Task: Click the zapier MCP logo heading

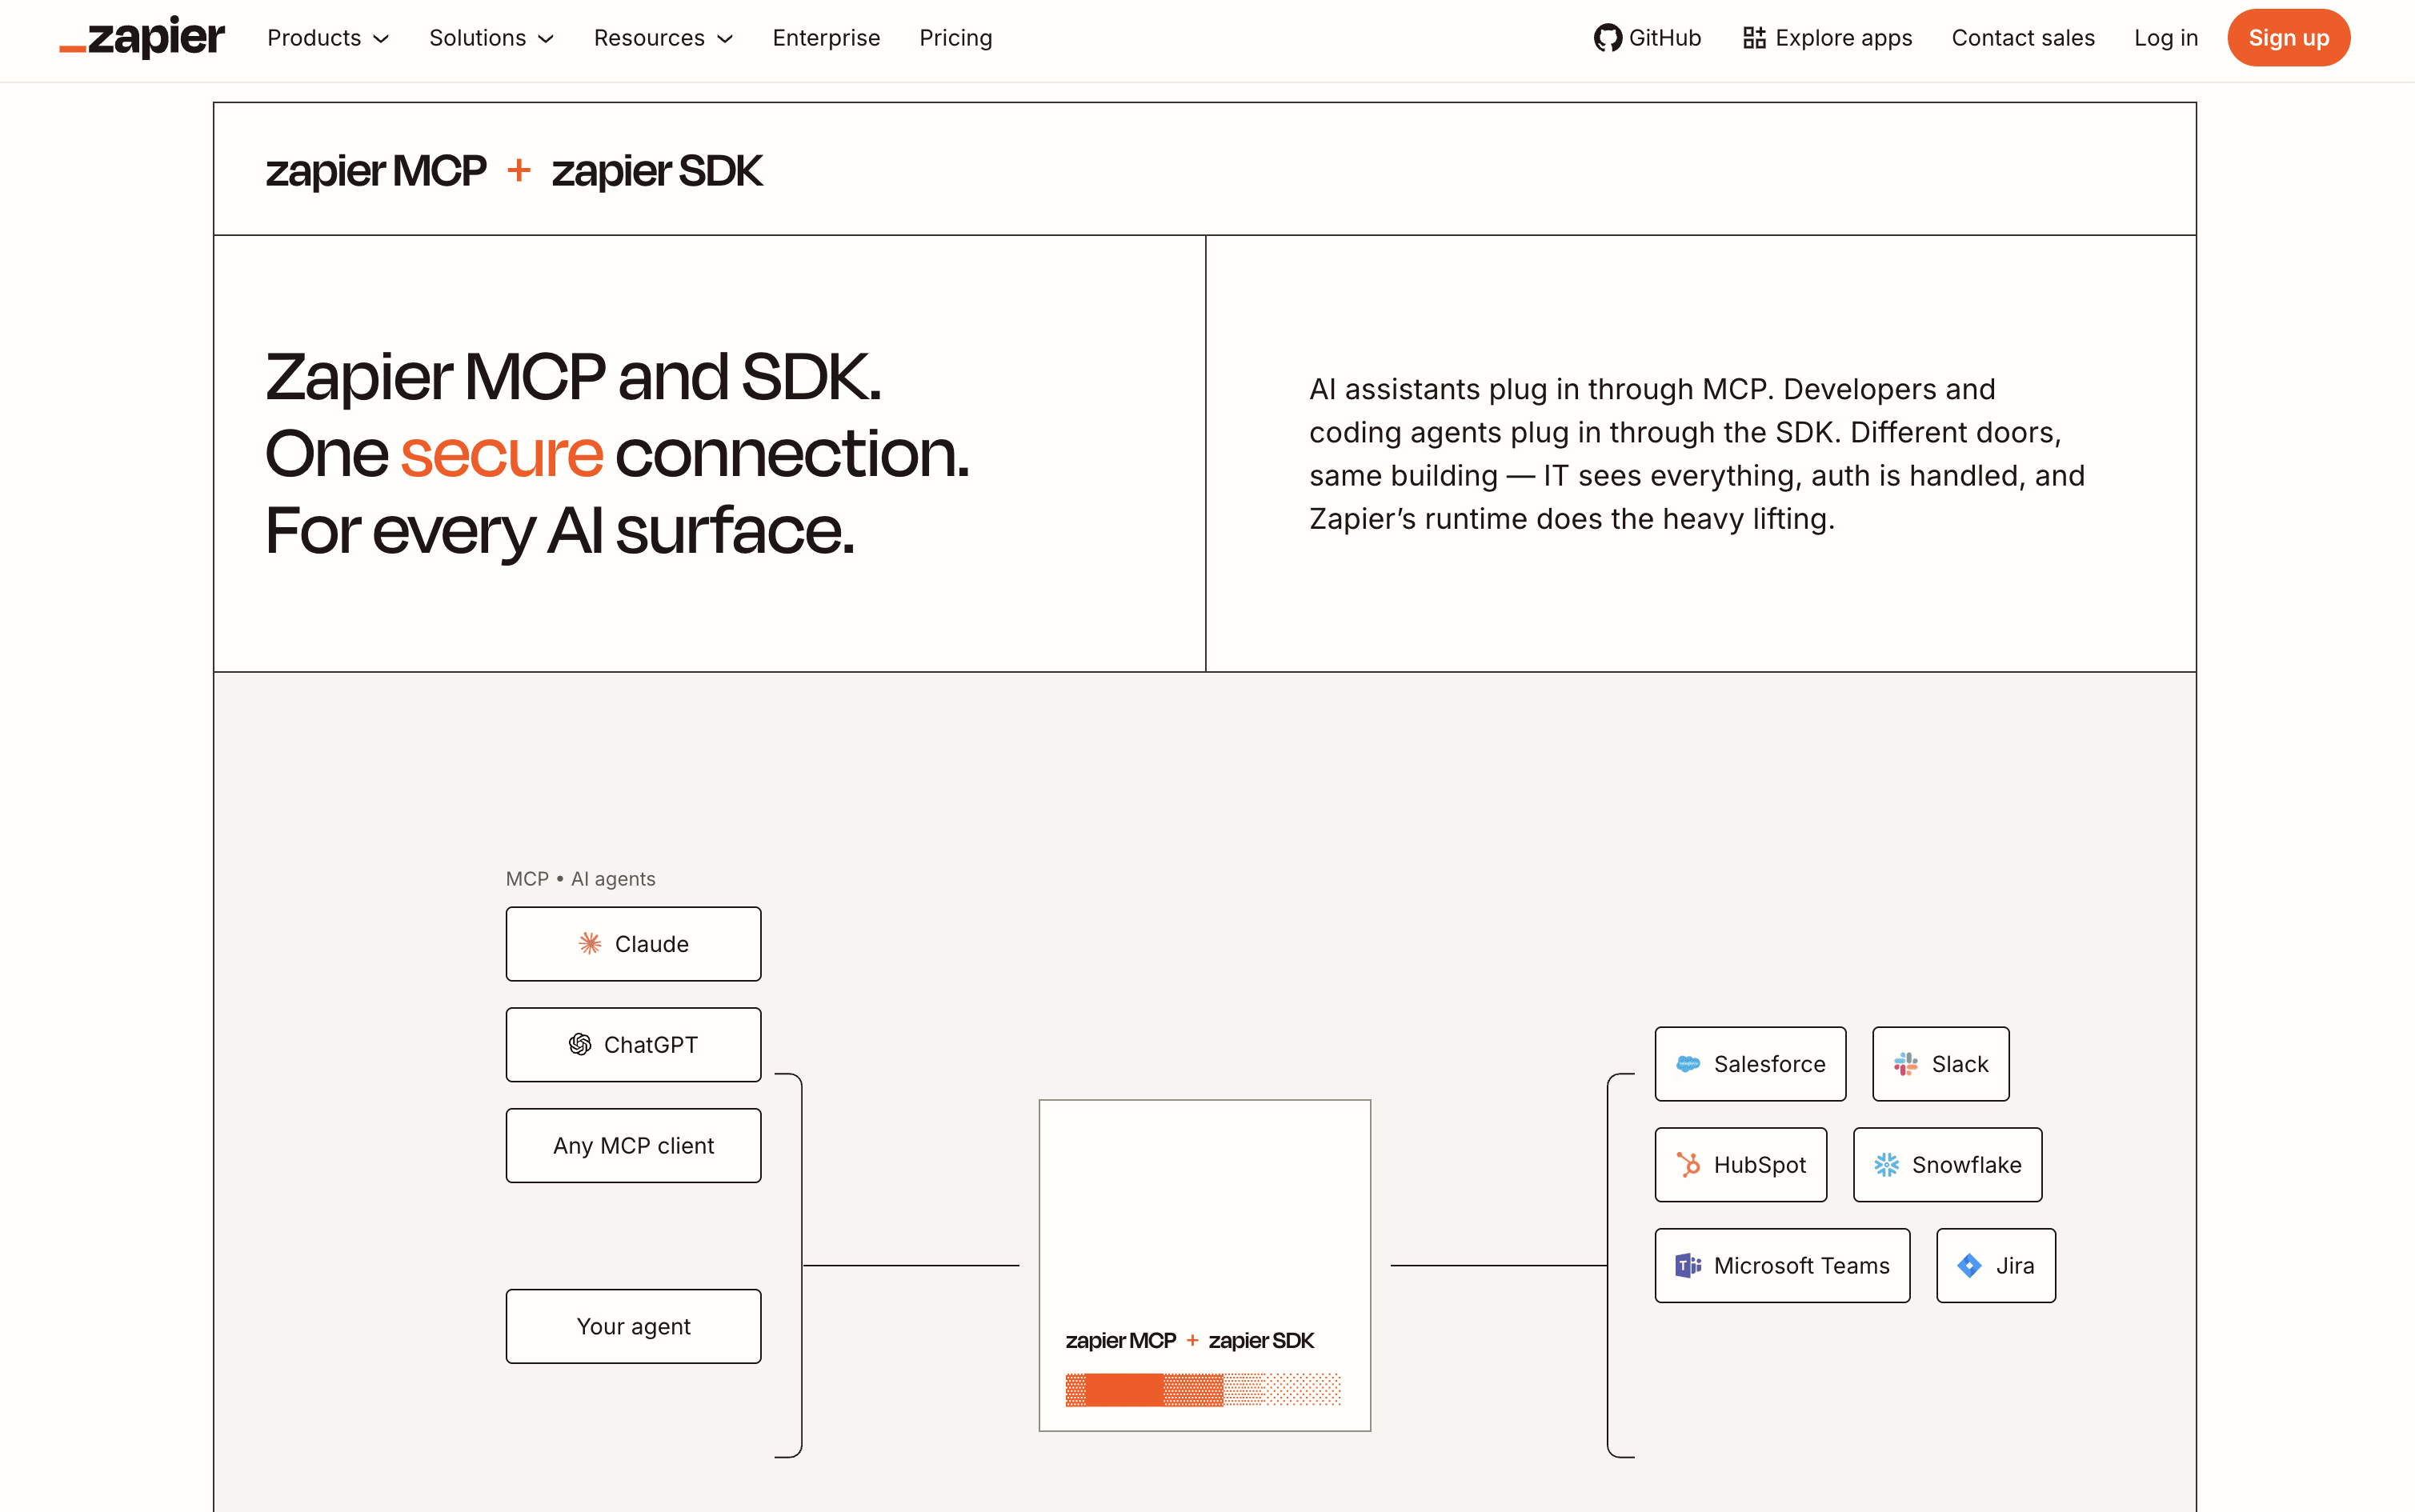Action: point(376,171)
